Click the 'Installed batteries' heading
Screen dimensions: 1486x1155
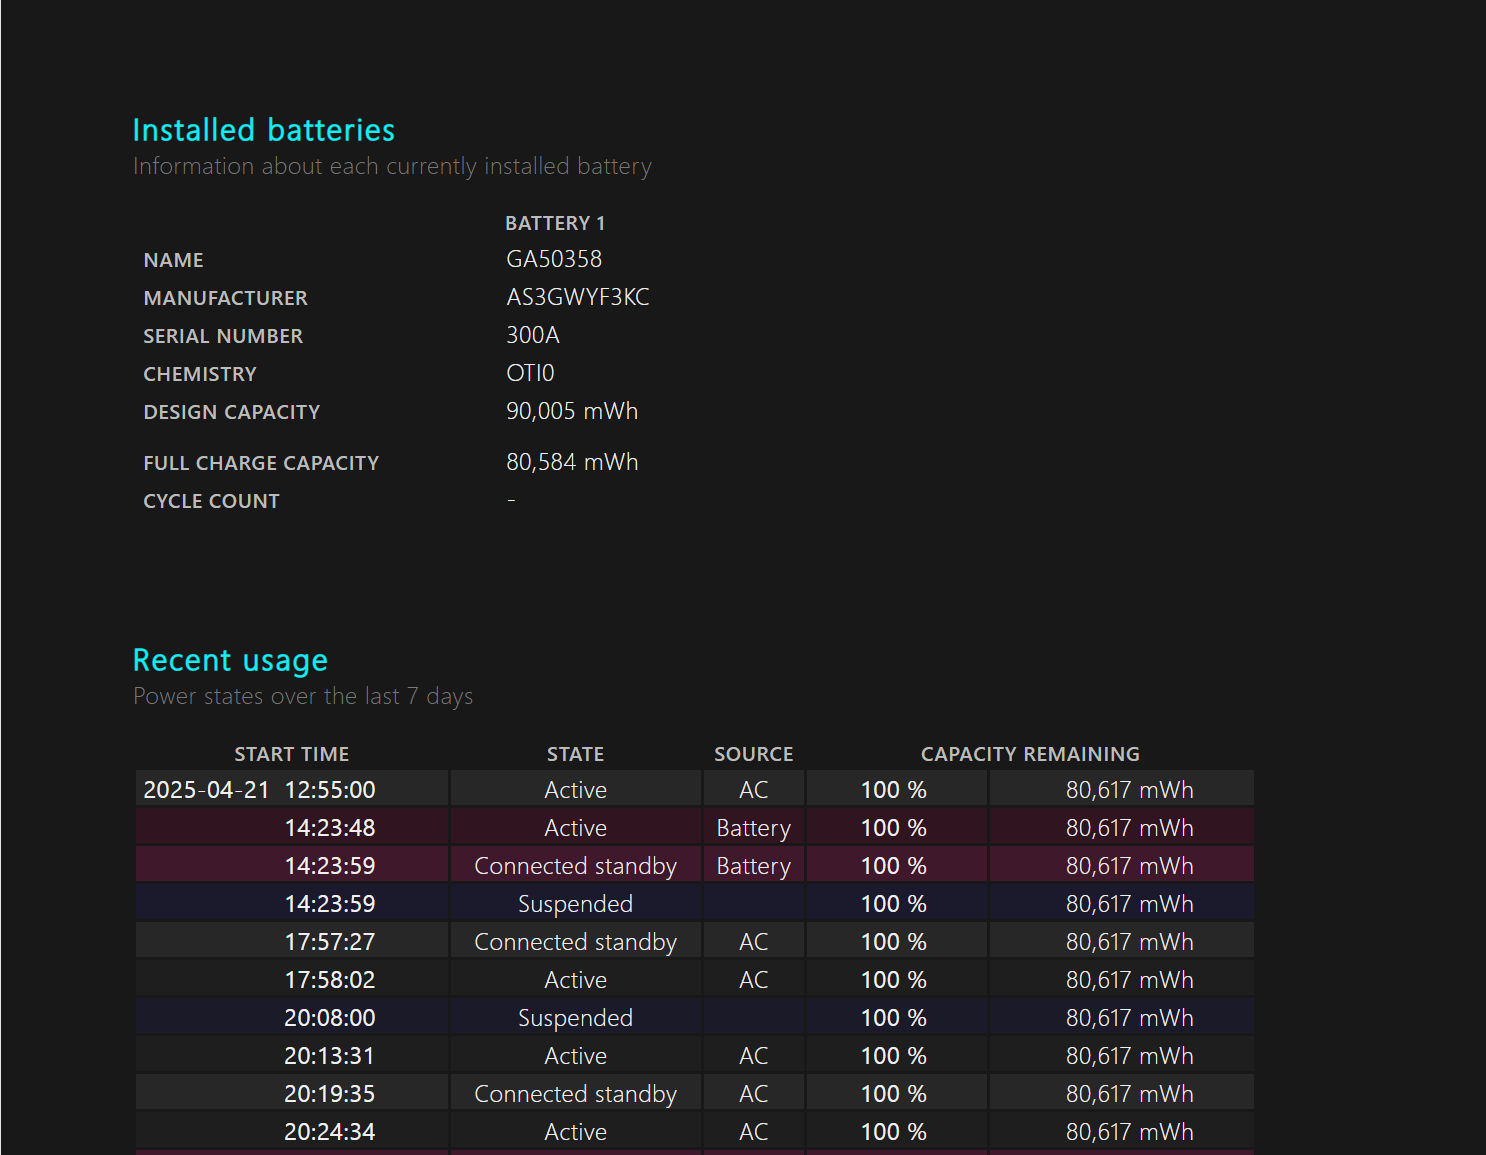point(264,130)
